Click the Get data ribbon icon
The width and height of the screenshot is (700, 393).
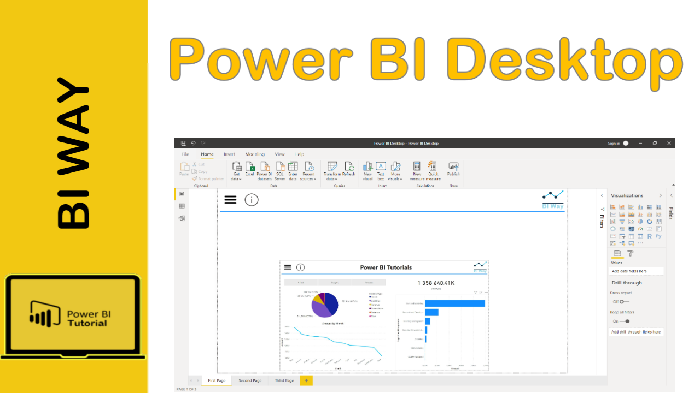coord(237,171)
